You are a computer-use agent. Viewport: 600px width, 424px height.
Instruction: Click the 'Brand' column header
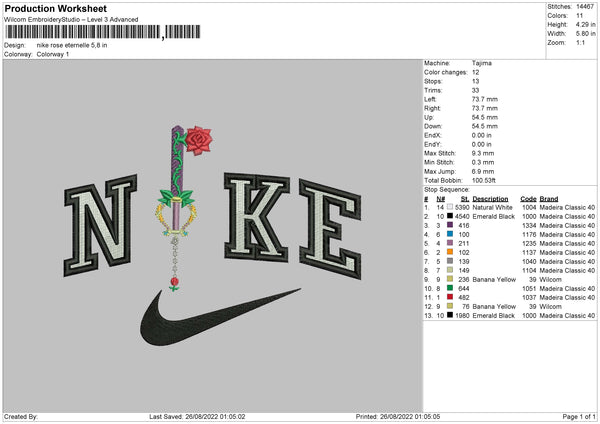(549, 199)
